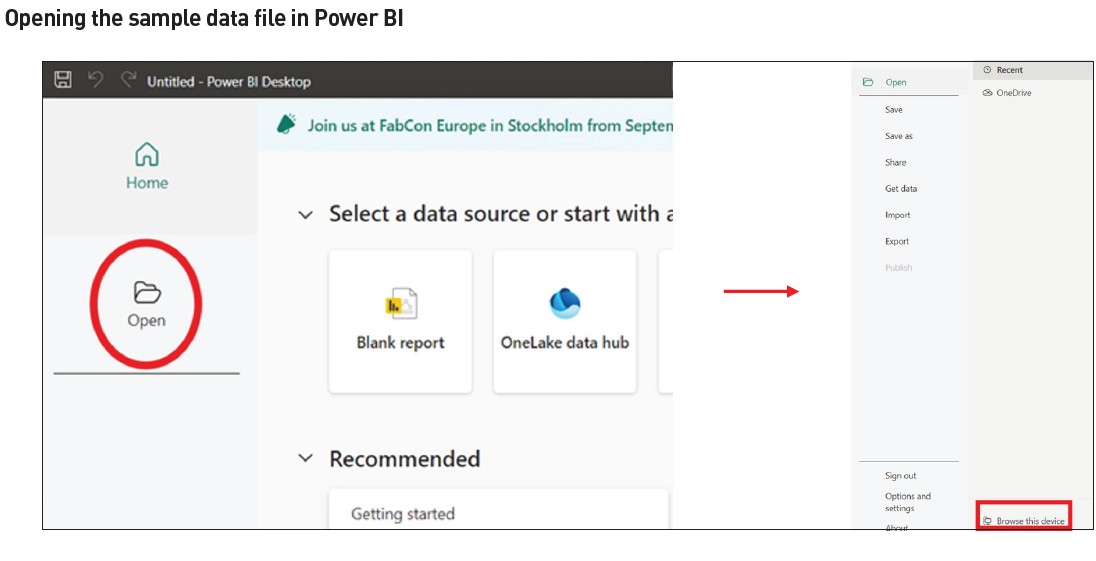Click the Undo arrow icon

(95, 80)
